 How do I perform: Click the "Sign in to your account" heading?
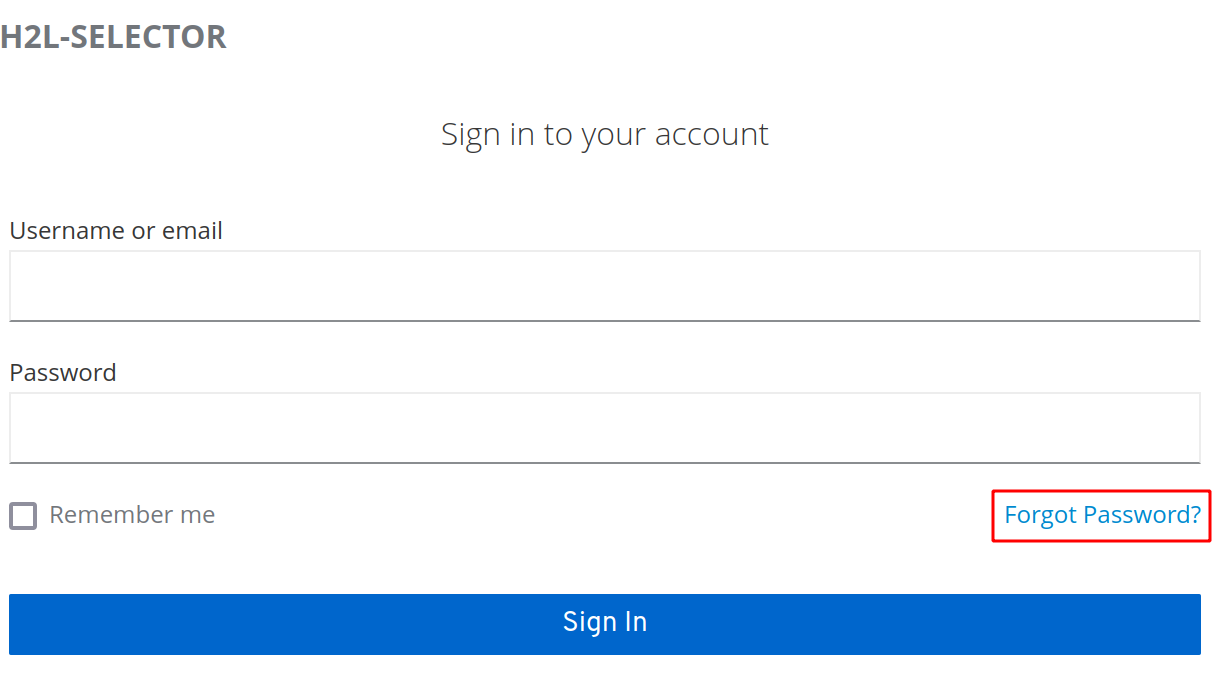coord(604,134)
